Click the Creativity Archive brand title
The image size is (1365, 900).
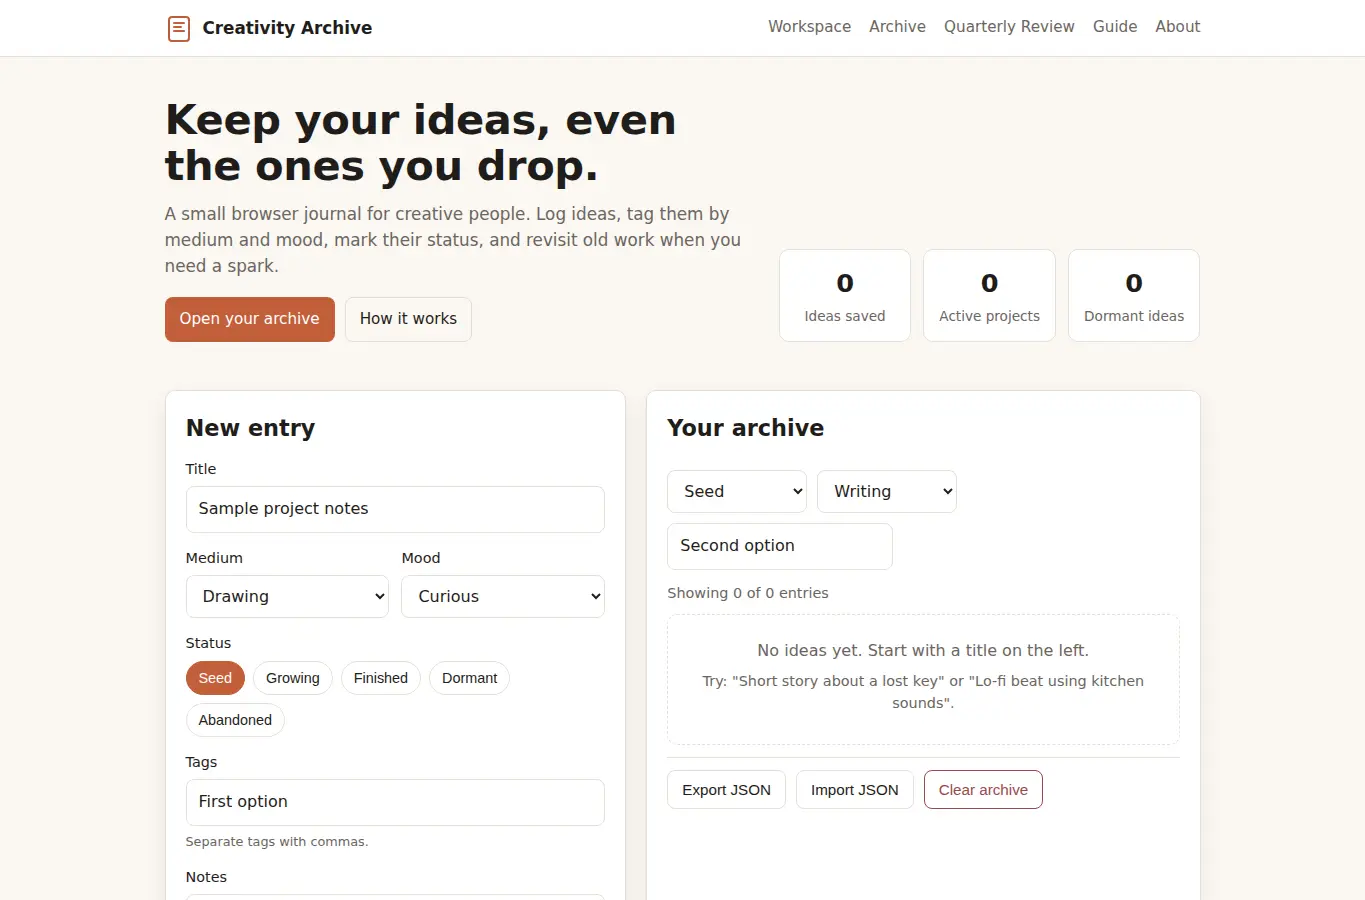tap(287, 28)
